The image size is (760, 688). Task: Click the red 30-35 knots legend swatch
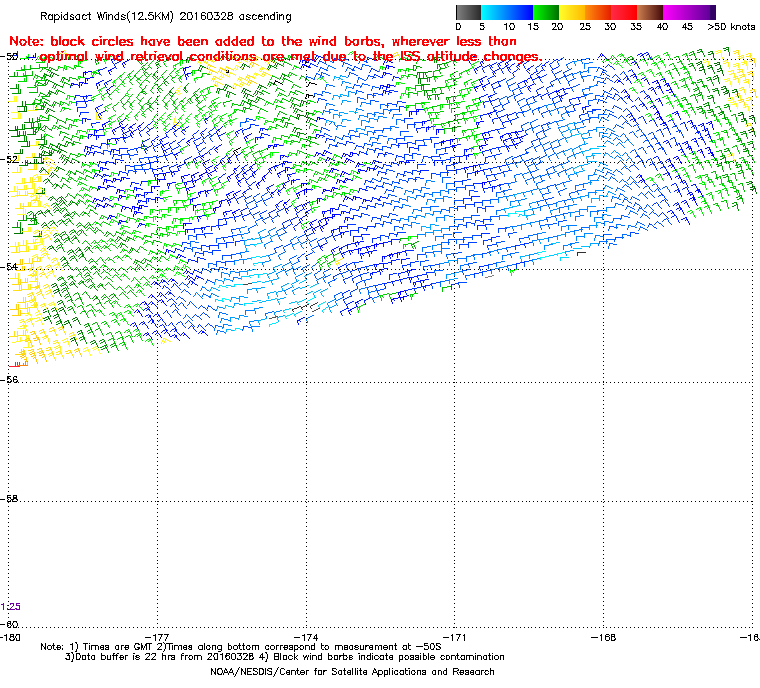click(624, 12)
